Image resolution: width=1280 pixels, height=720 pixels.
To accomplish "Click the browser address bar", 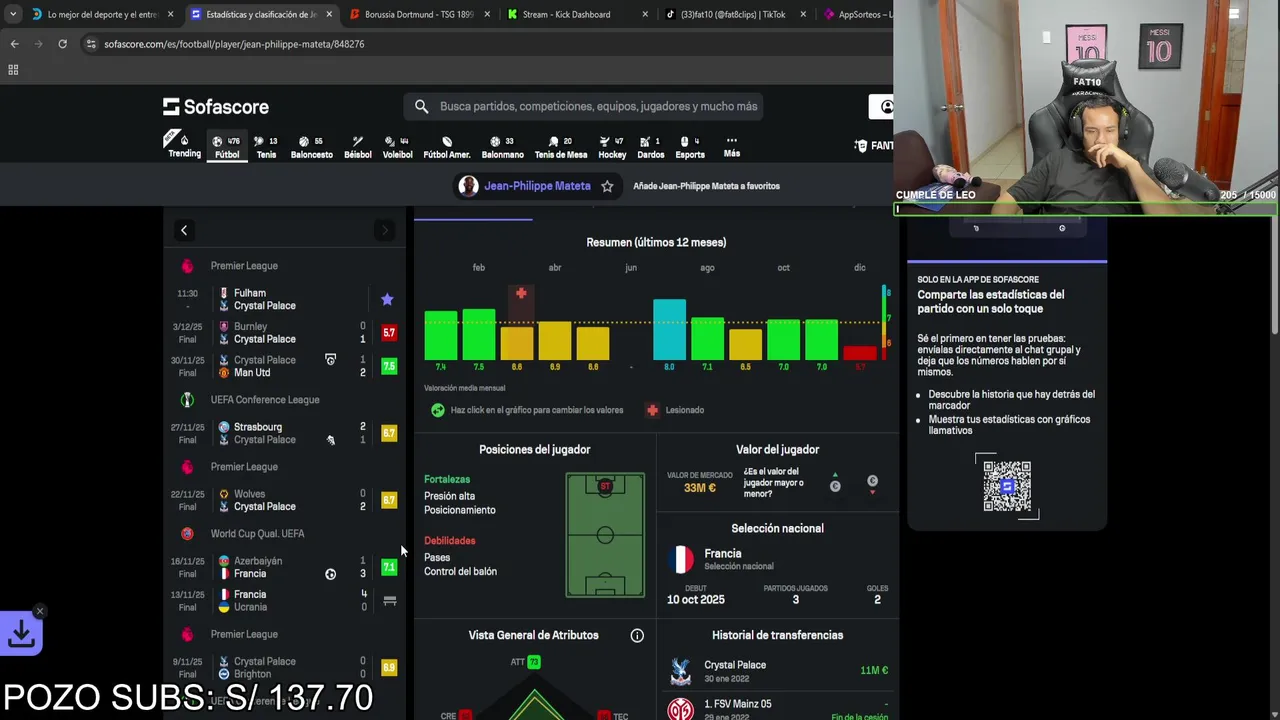I will [x=490, y=44].
